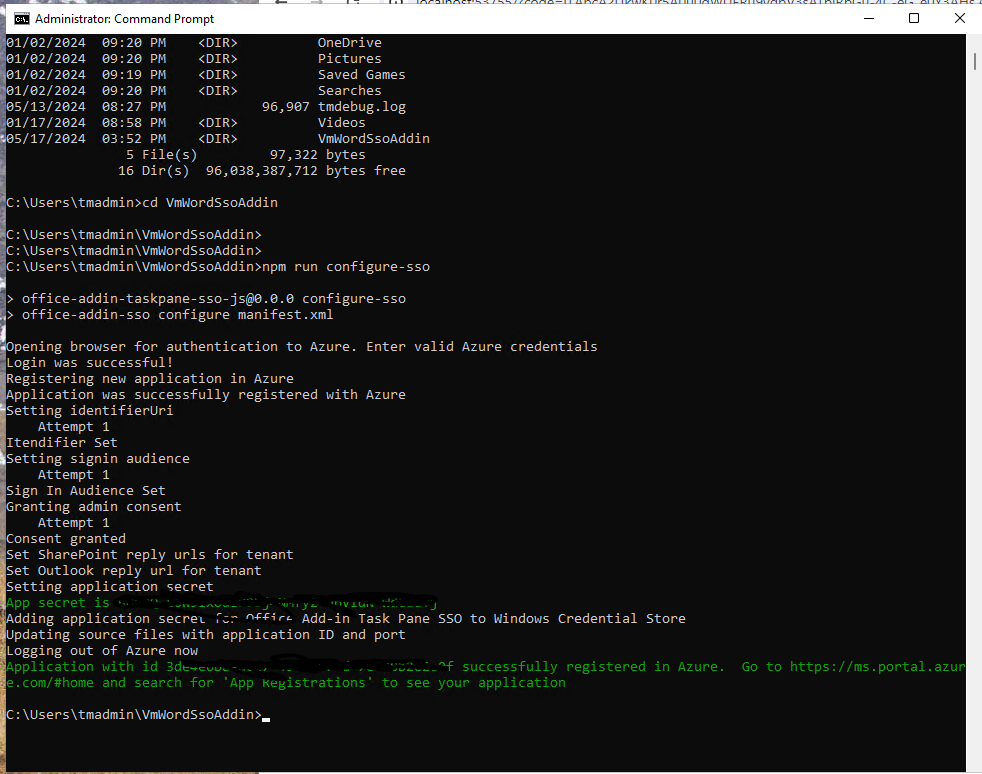
Task: Click the 'Consent granted' output line
Action: pos(66,539)
